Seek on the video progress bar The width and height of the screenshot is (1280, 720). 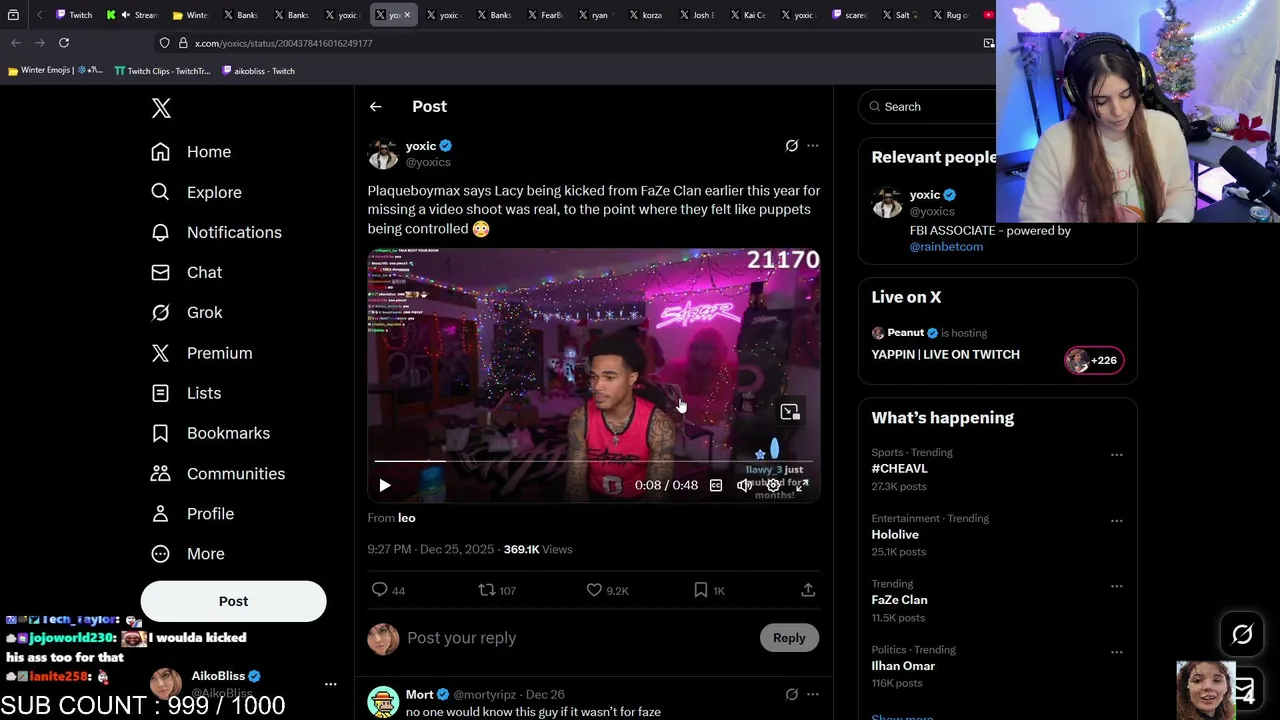[594, 461]
